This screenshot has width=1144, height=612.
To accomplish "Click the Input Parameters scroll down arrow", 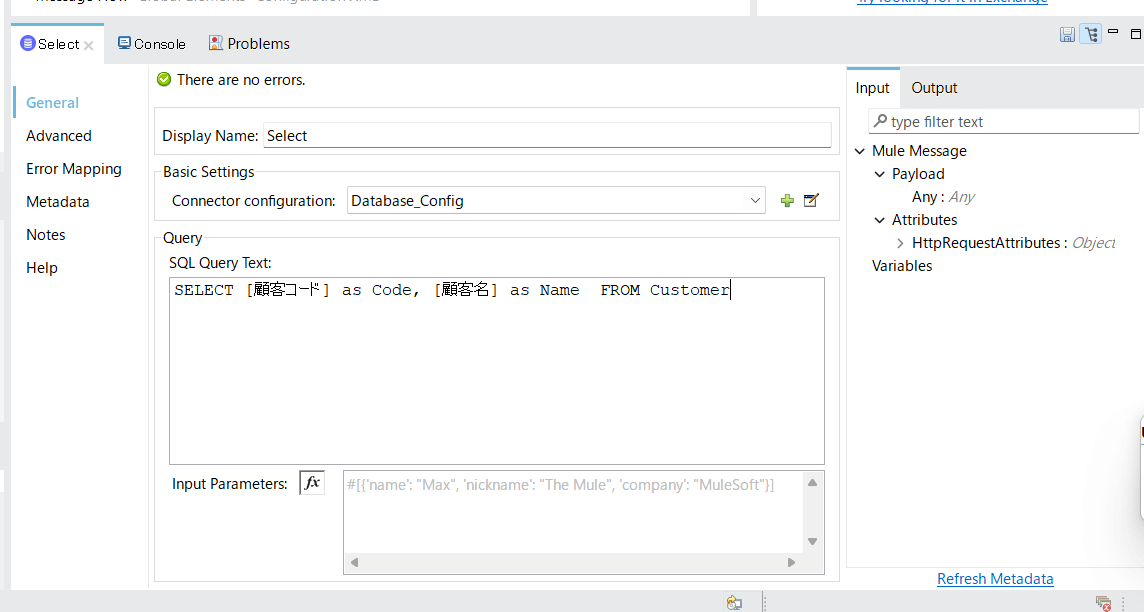I will pos(812,541).
